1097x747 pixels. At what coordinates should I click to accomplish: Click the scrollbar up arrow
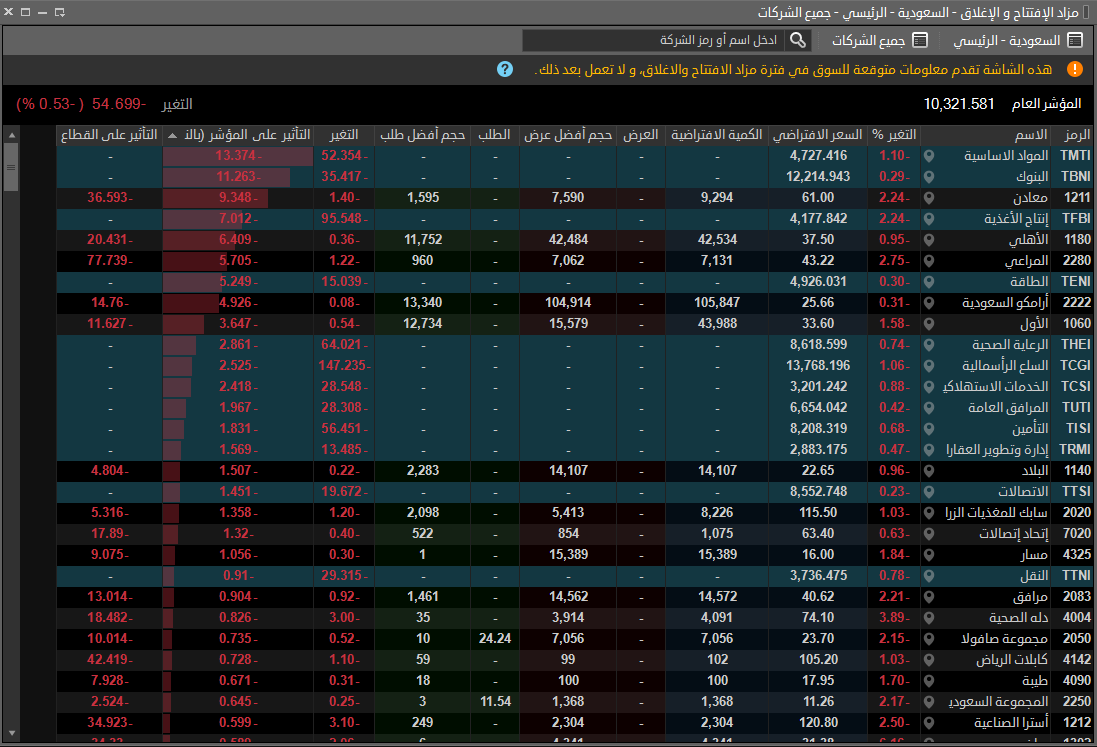tap(11, 135)
